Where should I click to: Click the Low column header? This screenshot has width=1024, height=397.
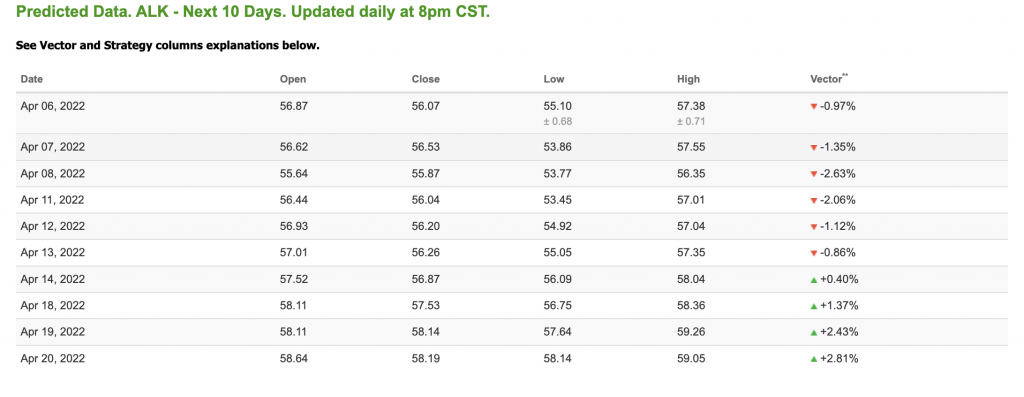coord(554,79)
